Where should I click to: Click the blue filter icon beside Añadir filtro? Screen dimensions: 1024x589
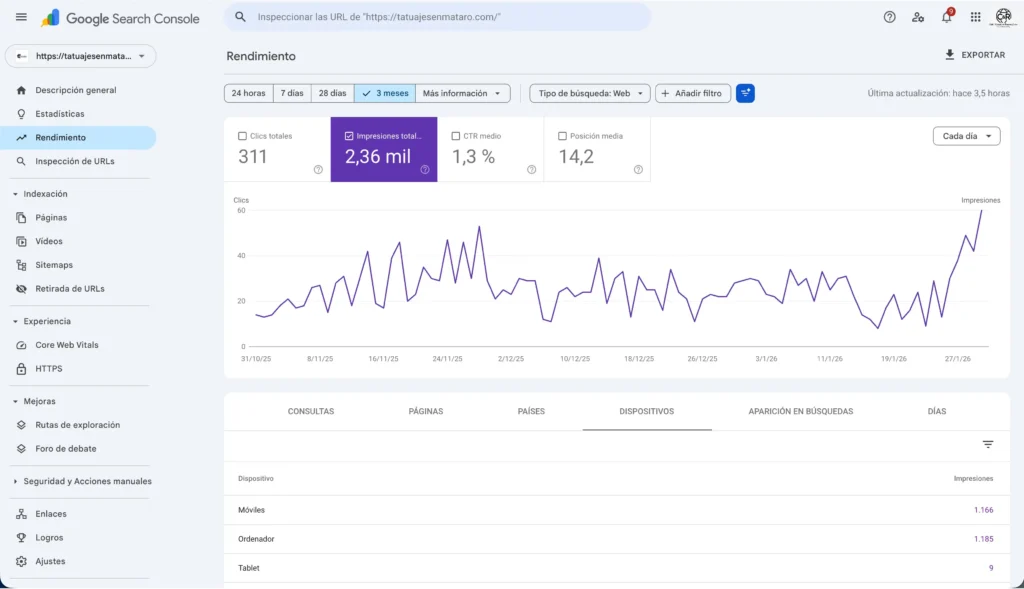click(745, 92)
